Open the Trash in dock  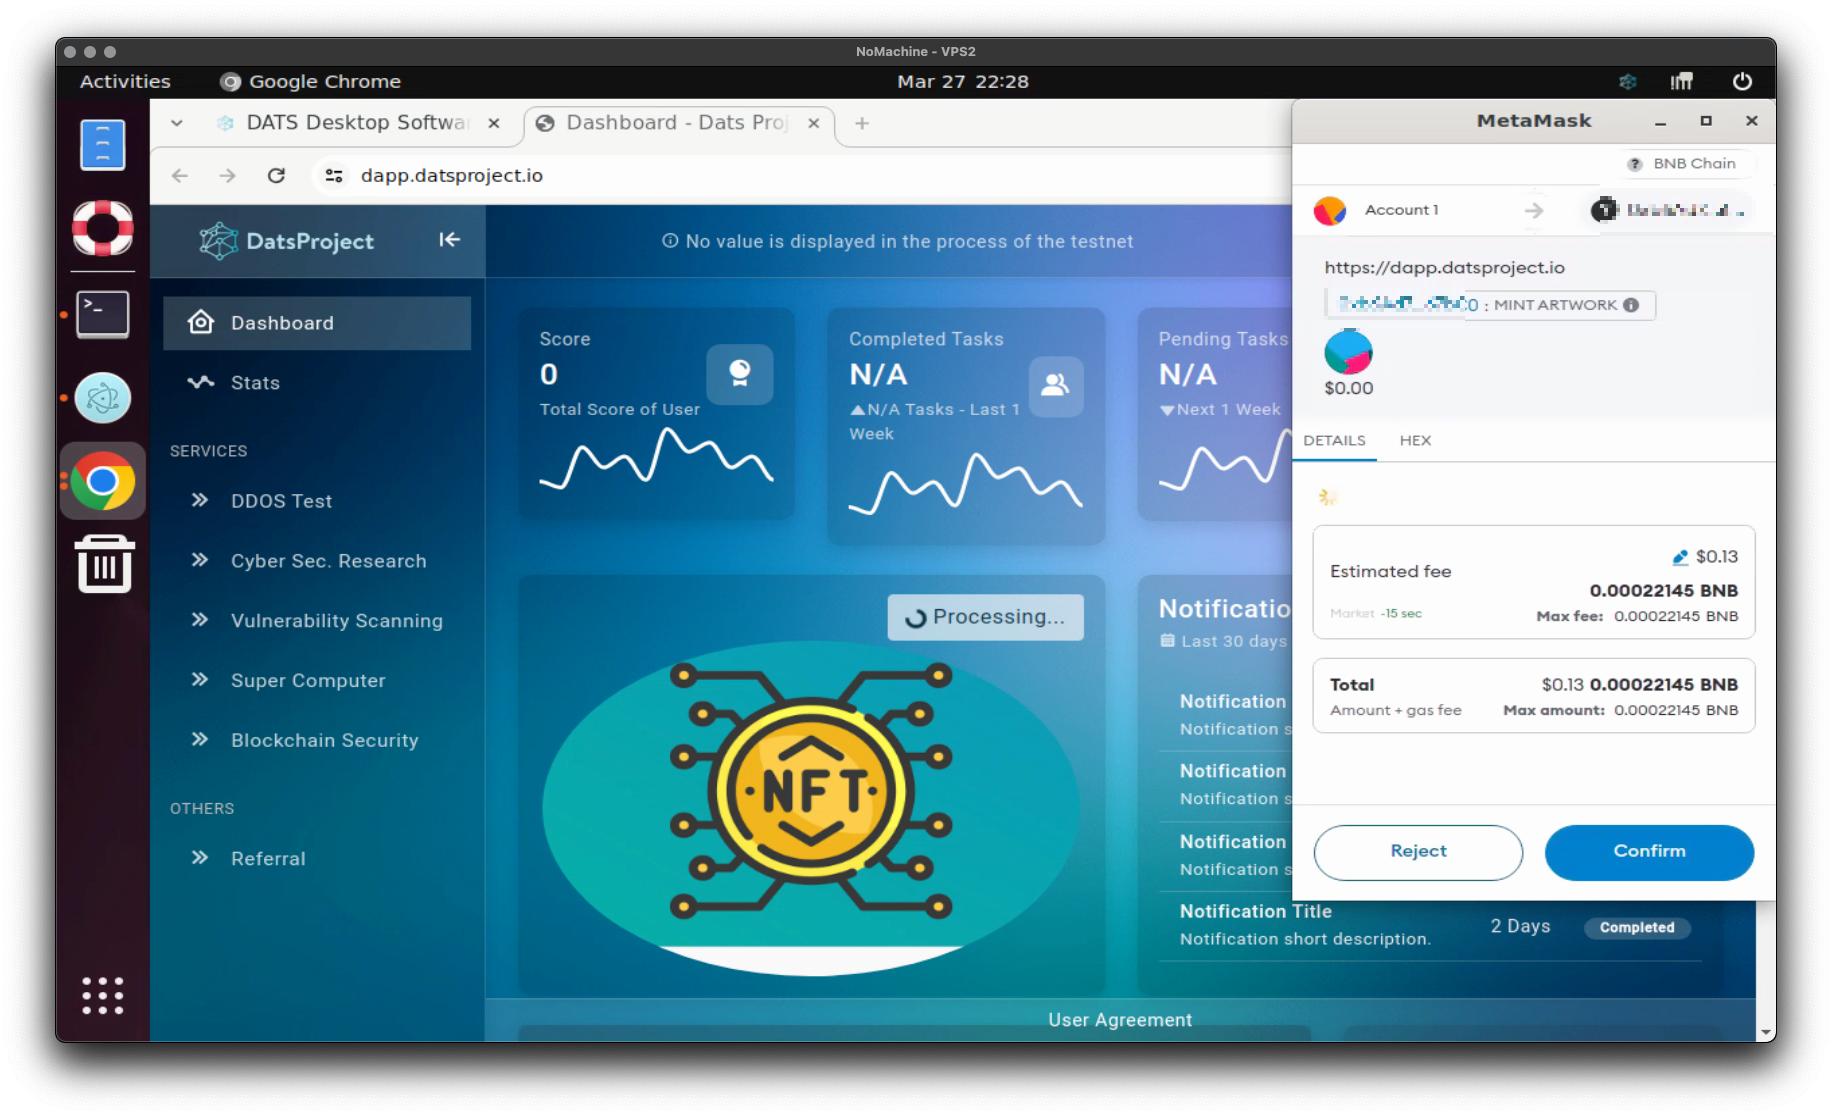click(x=104, y=564)
